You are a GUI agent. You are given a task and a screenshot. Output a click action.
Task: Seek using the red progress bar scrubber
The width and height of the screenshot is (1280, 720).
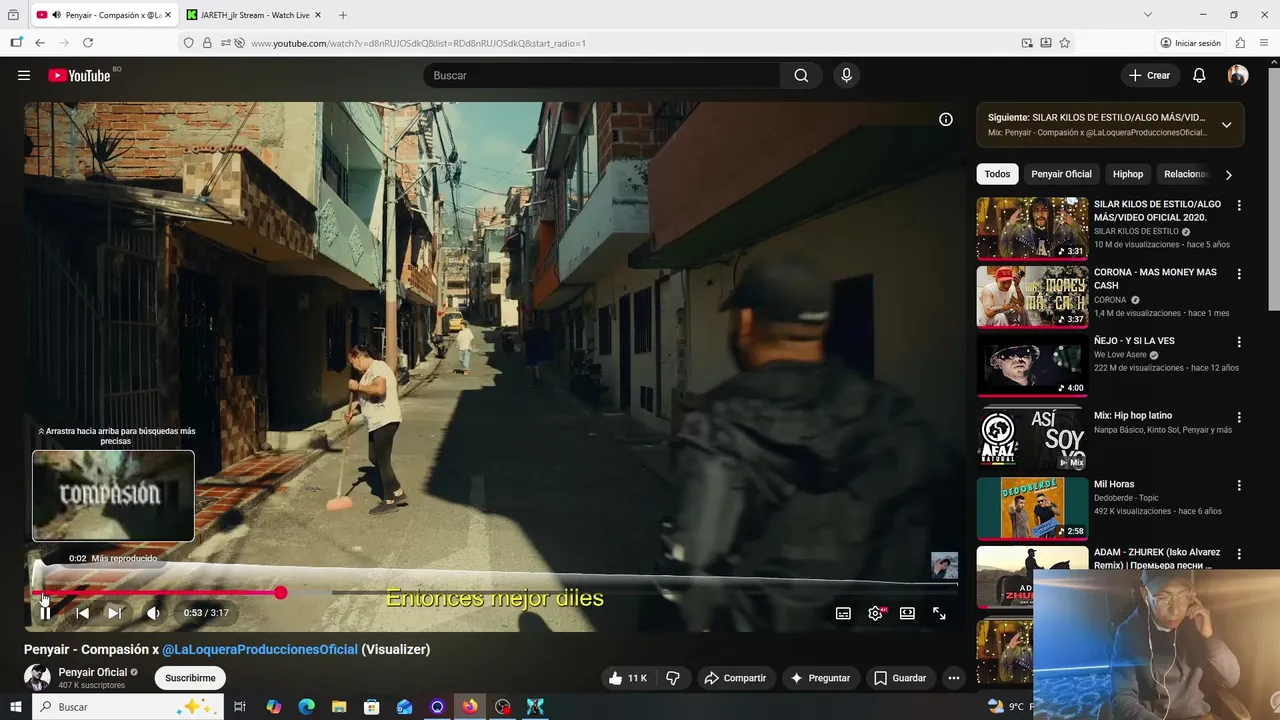281,593
